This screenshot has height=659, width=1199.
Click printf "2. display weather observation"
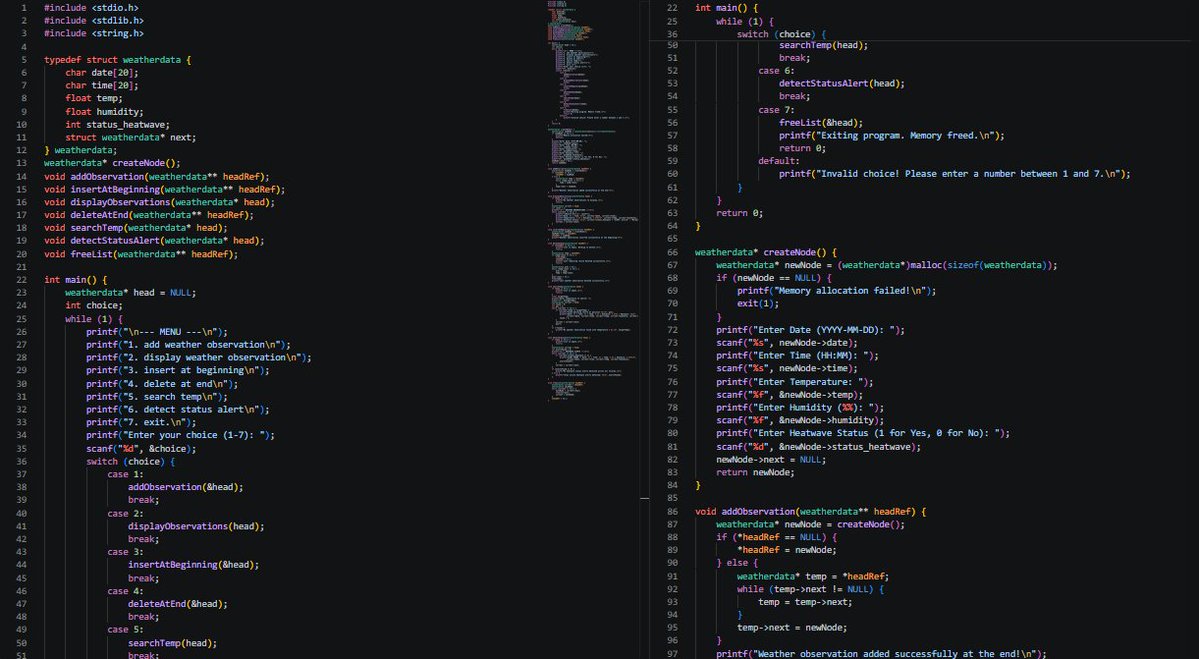coord(199,358)
